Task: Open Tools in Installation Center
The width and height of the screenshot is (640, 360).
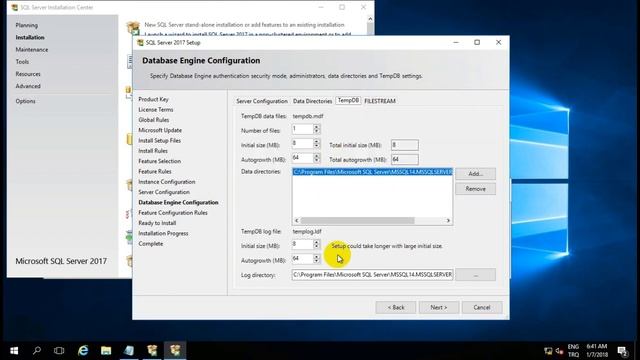Action: click(x=22, y=62)
